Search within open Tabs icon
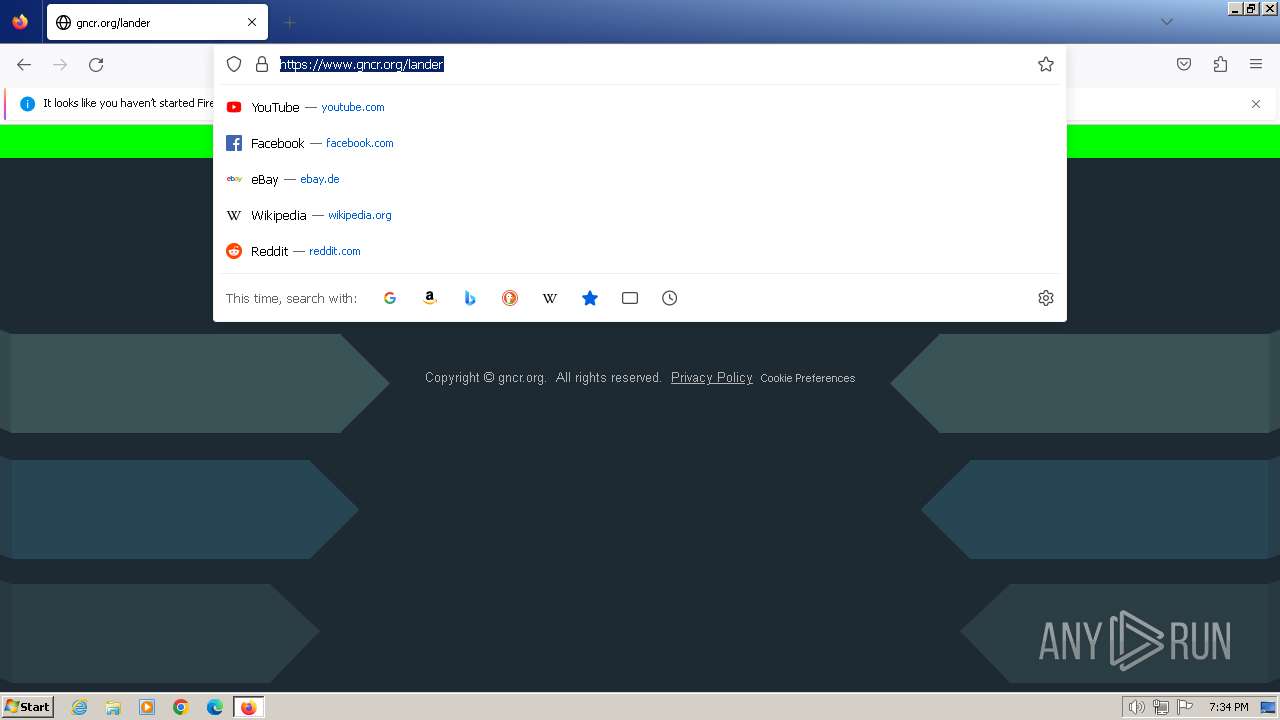The width and height of the screenshot is (1280, 720). coord(630,298)
